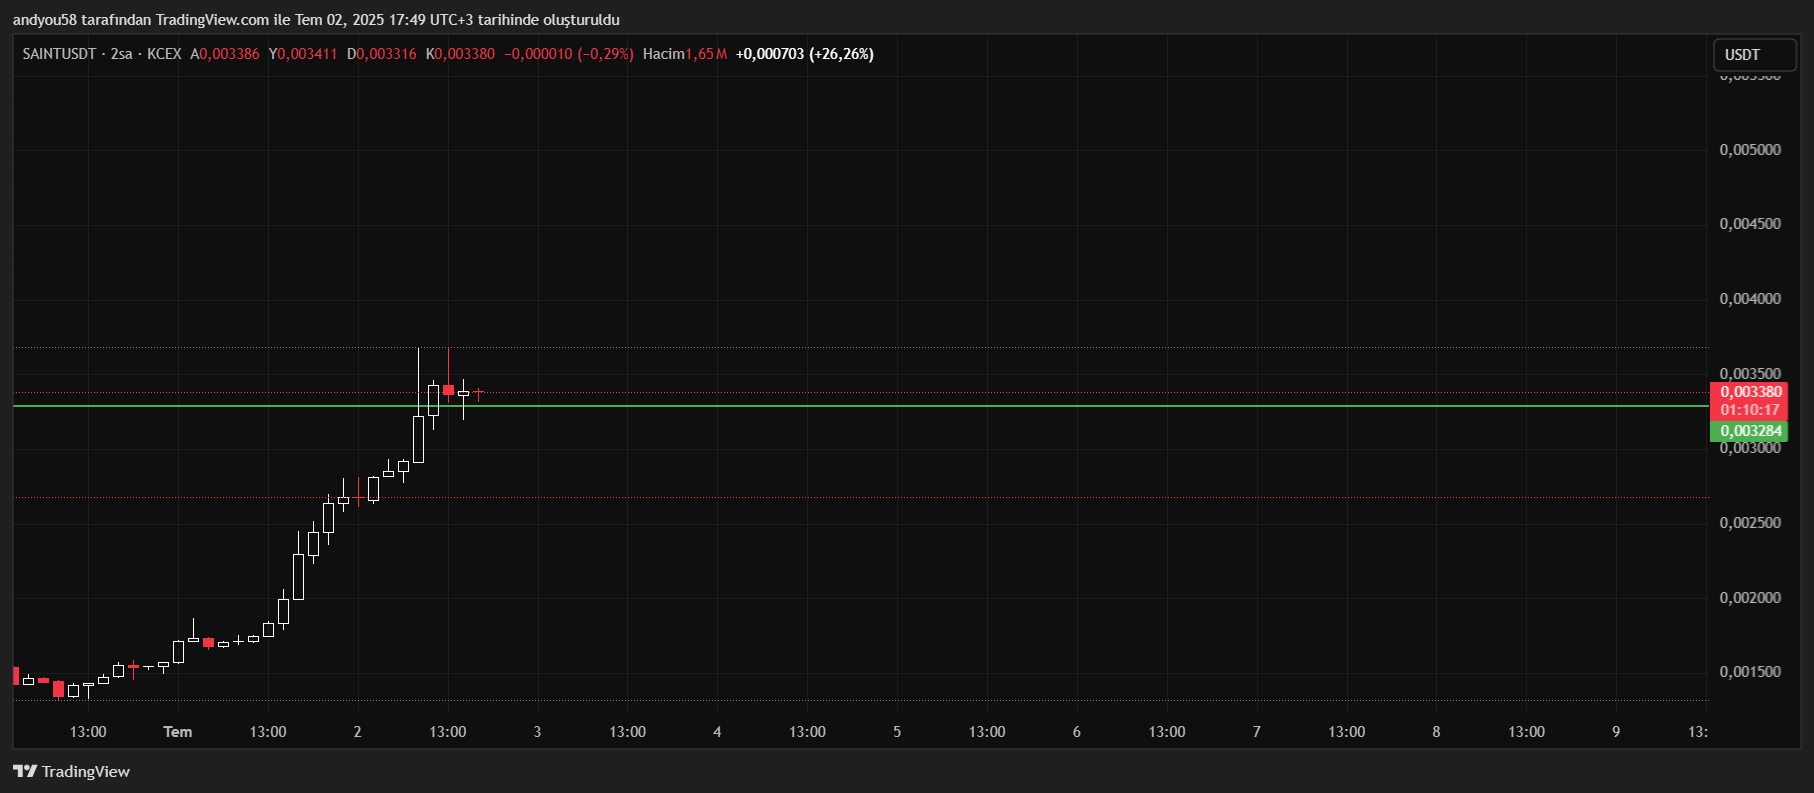1814x793 pixels.
Task: Click the 2sa interval label
Action: click(x=121, y=54)
